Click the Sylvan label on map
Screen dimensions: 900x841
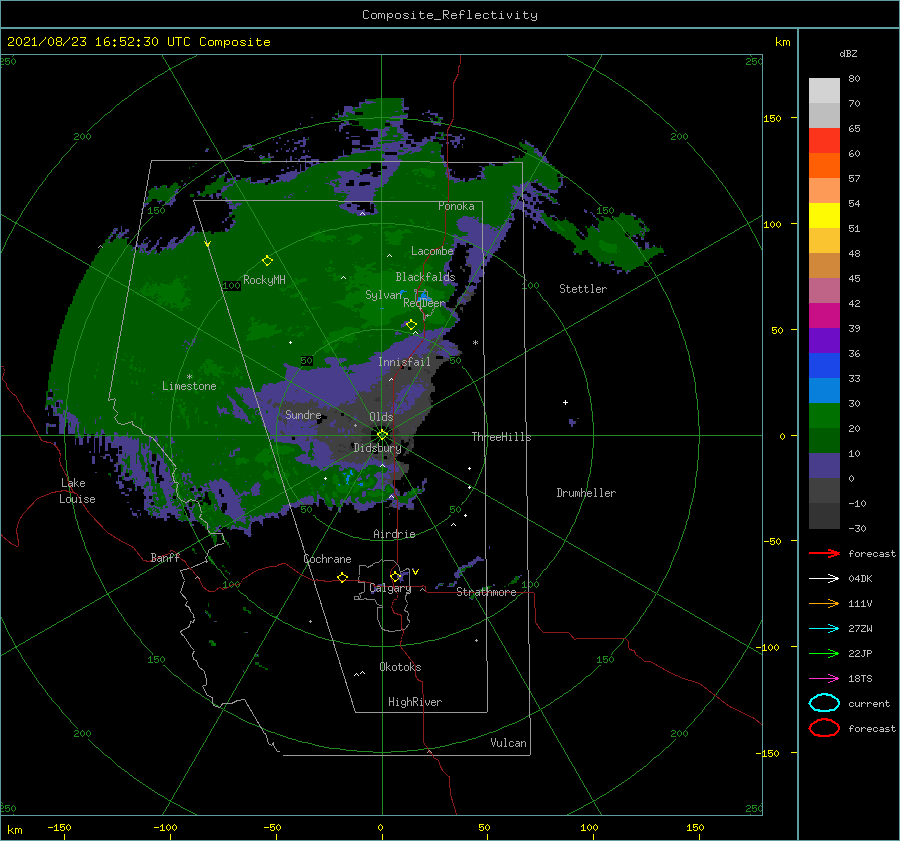point(383,295)
